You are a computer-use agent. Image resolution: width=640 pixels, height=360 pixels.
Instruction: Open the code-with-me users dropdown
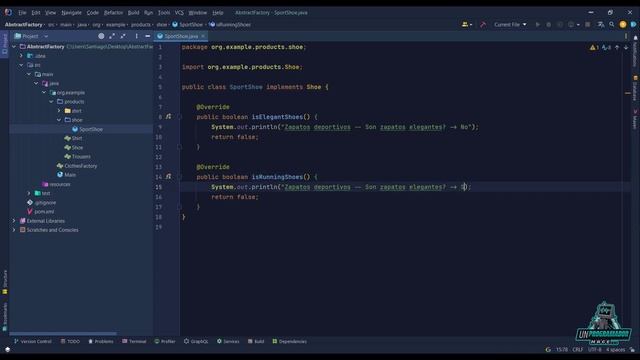pyautogui.click(x=467, y=24)
